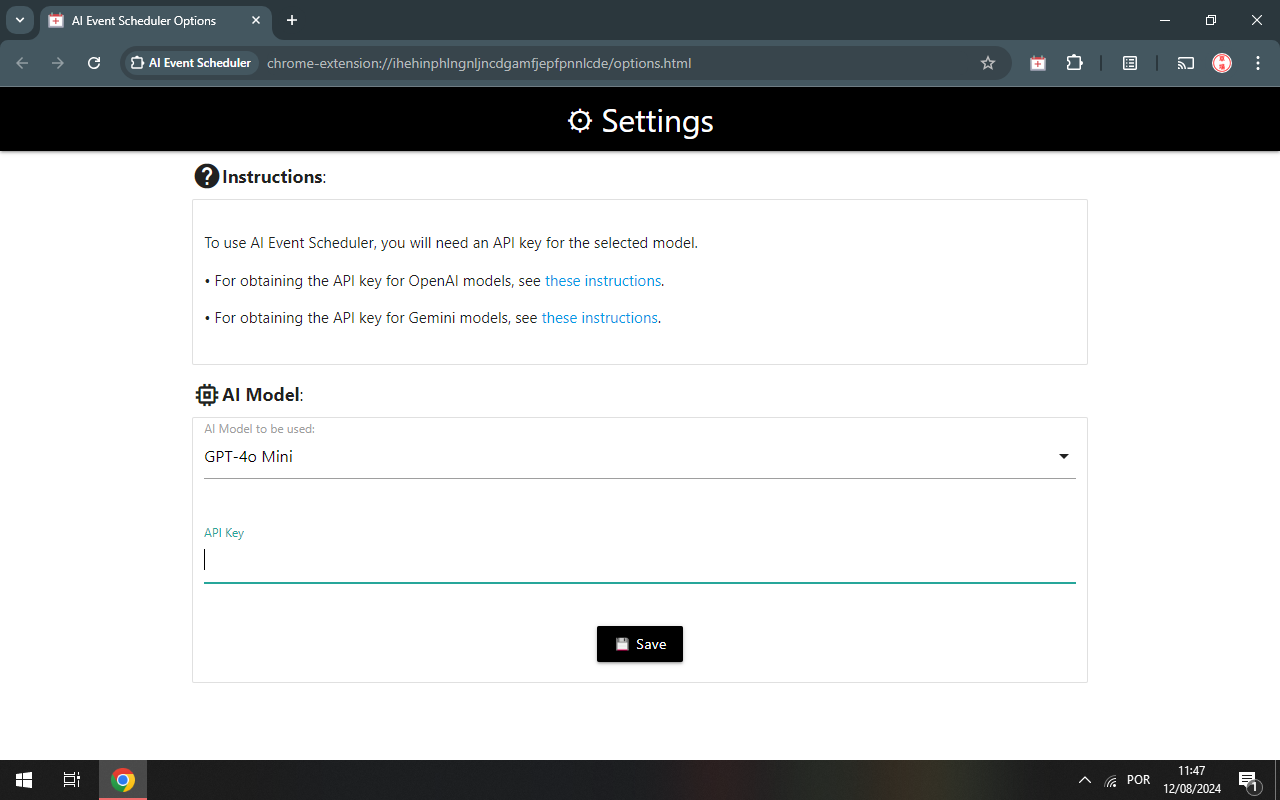The image size is (1280, 800).
Task: Click the AI Model chip icon
Action: point(206,395)
